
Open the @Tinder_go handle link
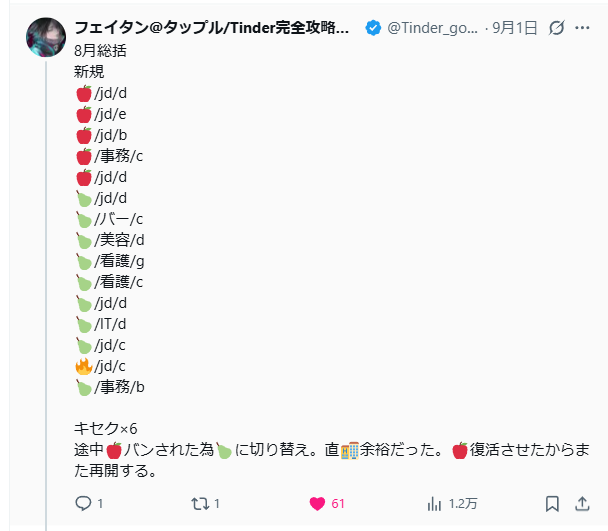432,28
